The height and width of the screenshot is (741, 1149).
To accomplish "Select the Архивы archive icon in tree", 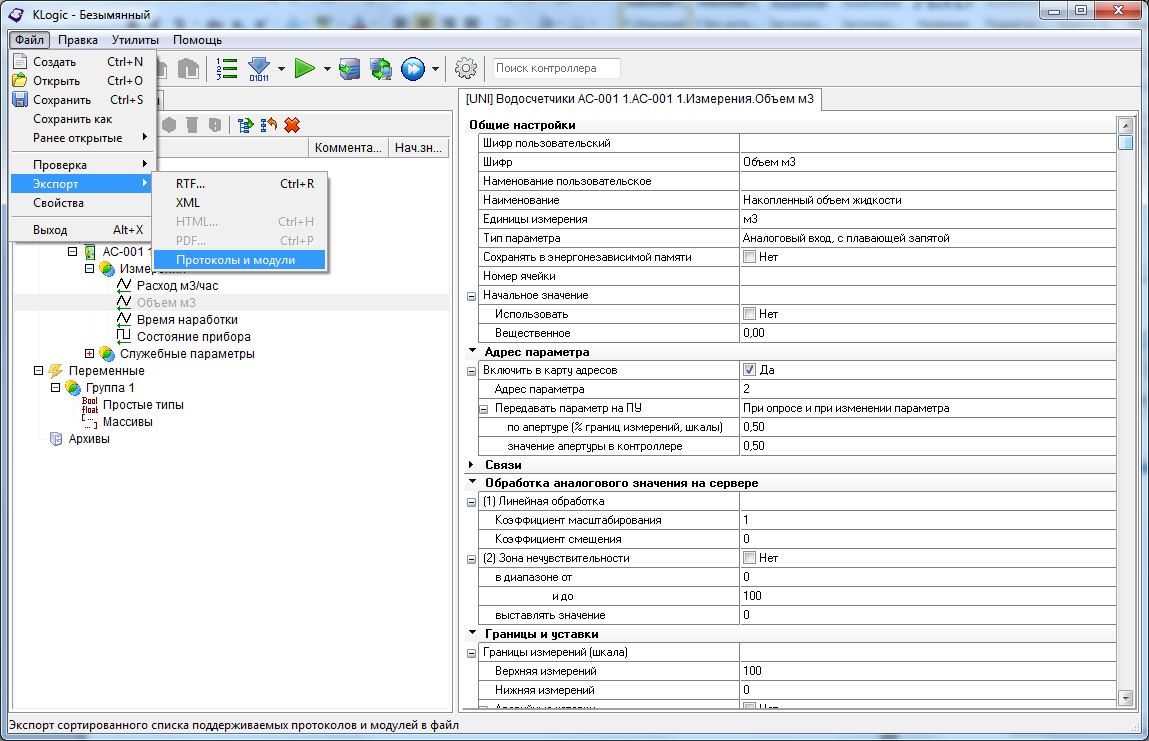I will (56, 439).
